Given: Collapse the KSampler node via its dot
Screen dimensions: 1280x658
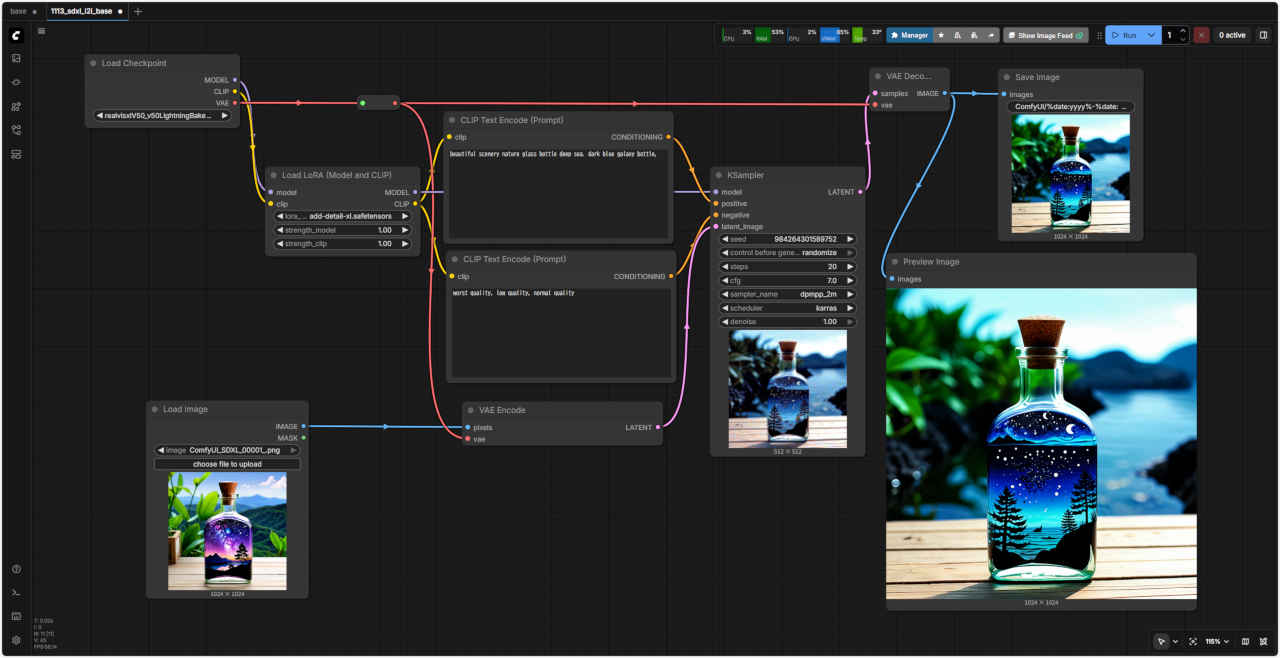Looking at the screenshot, I should (719, 175).
